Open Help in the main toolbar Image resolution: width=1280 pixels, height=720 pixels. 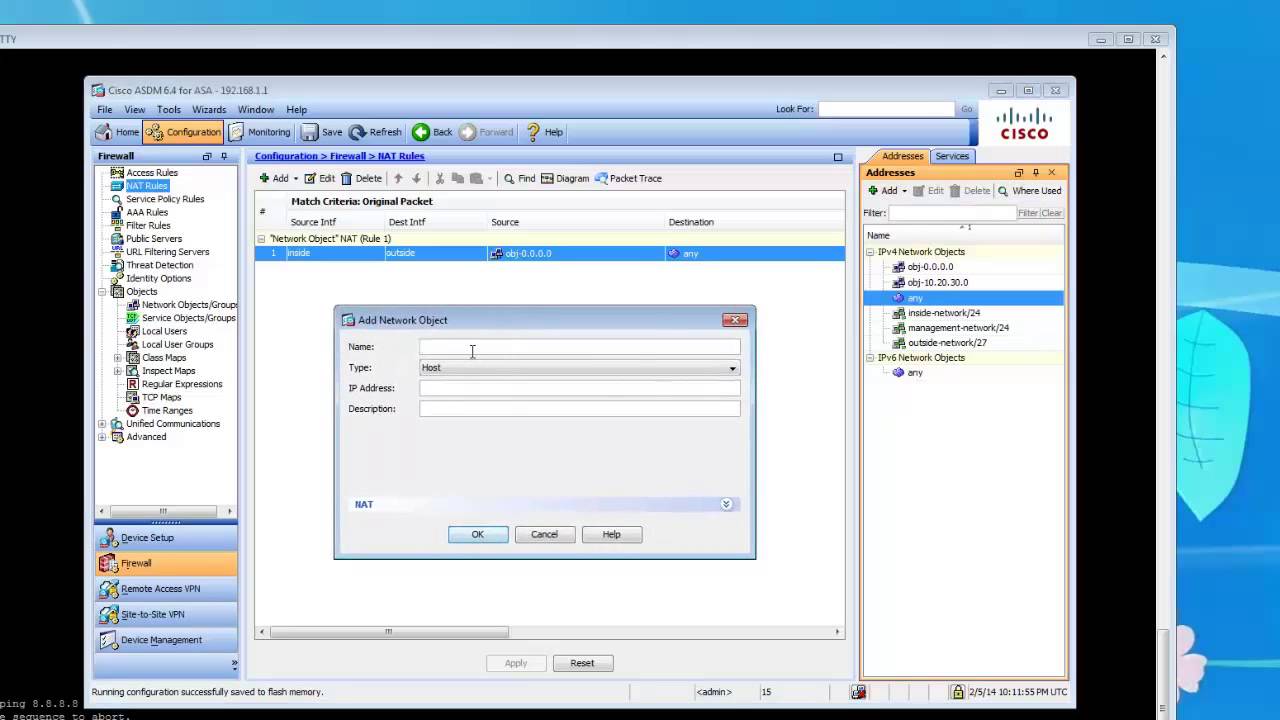[544, 132]
